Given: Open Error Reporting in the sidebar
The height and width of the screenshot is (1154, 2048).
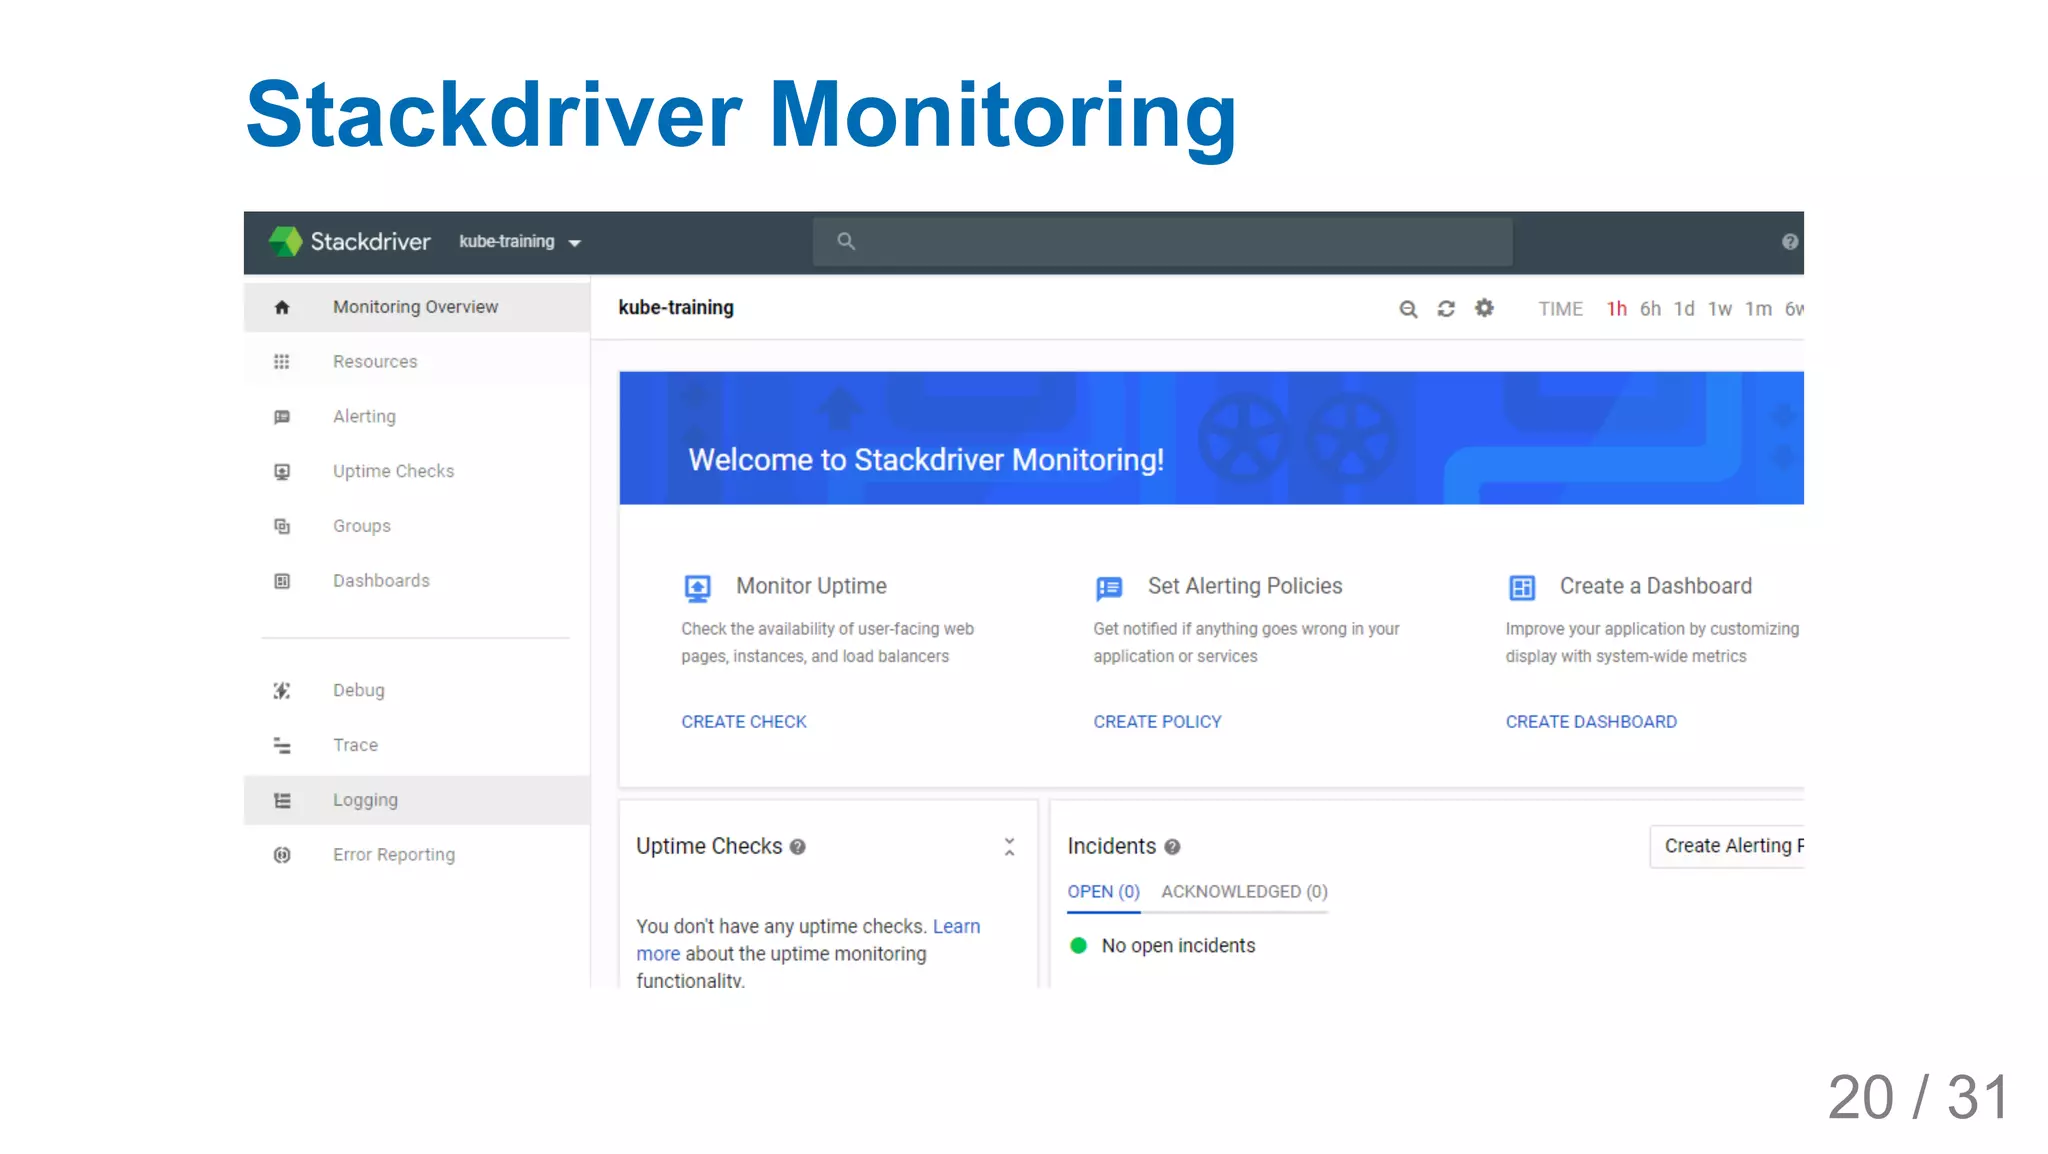Looking at the screenshot, I should pos(417,855).
